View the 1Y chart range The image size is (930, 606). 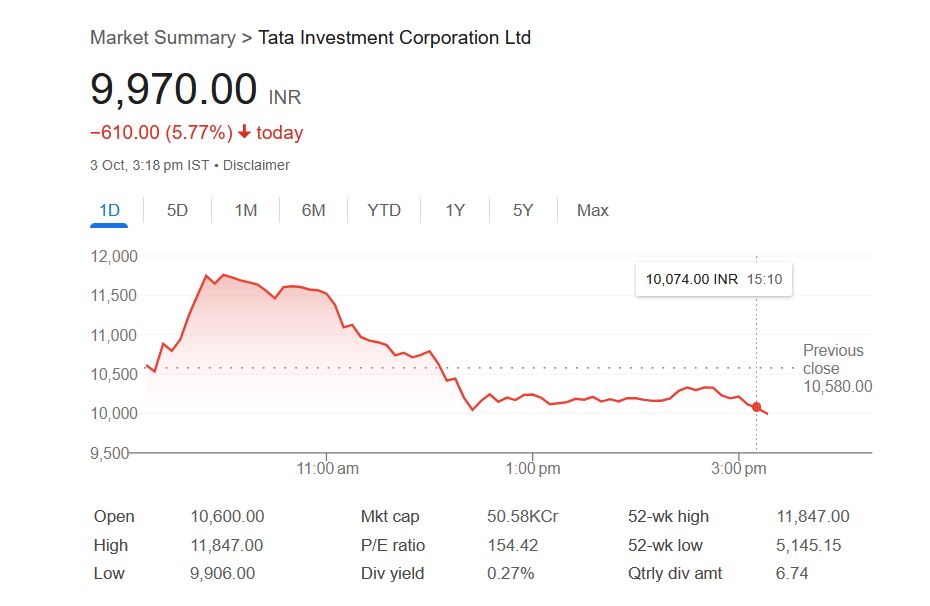[455, 210]
